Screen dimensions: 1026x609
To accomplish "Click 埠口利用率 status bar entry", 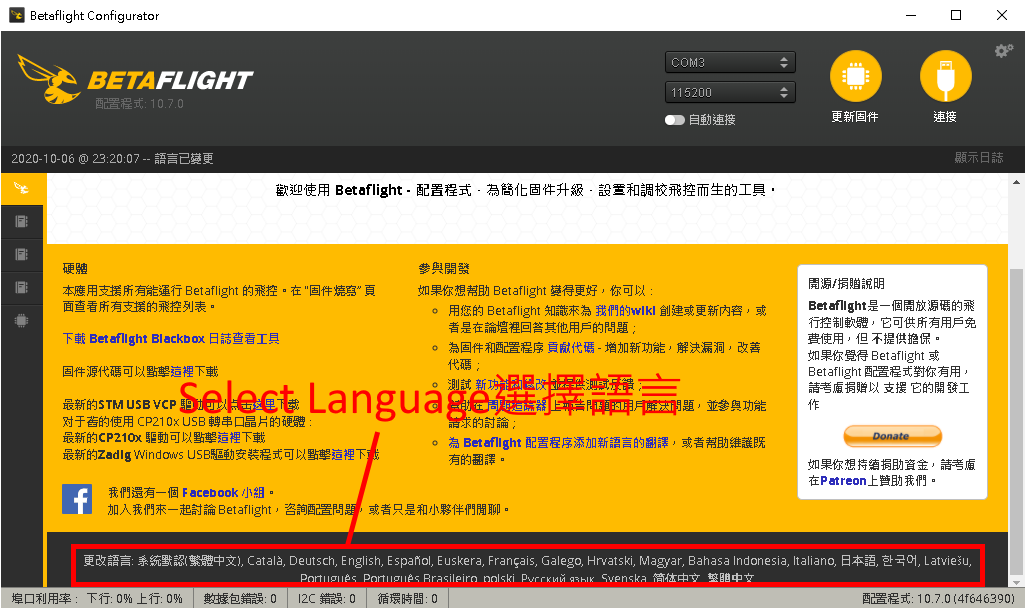I will pyautogui.click(x=97, y=599).
